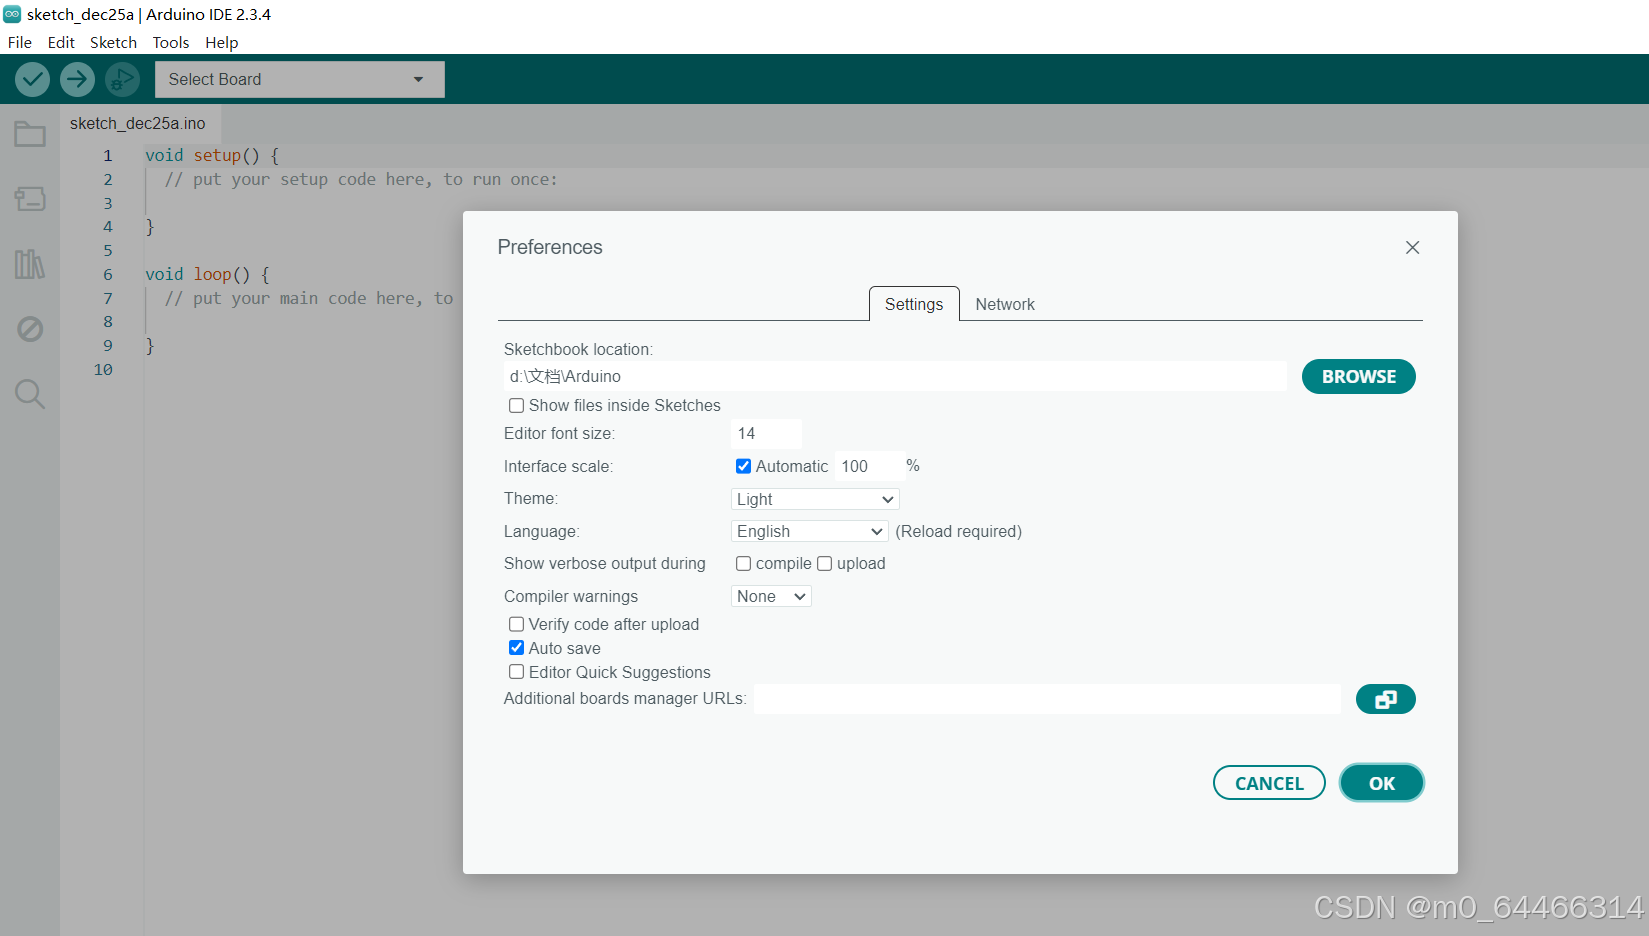The height and width of the screenshot is (936, 1649).
Task: Open the Boards Manager sidebar icon
Action: pyautogui.click(x=30, y=199)
